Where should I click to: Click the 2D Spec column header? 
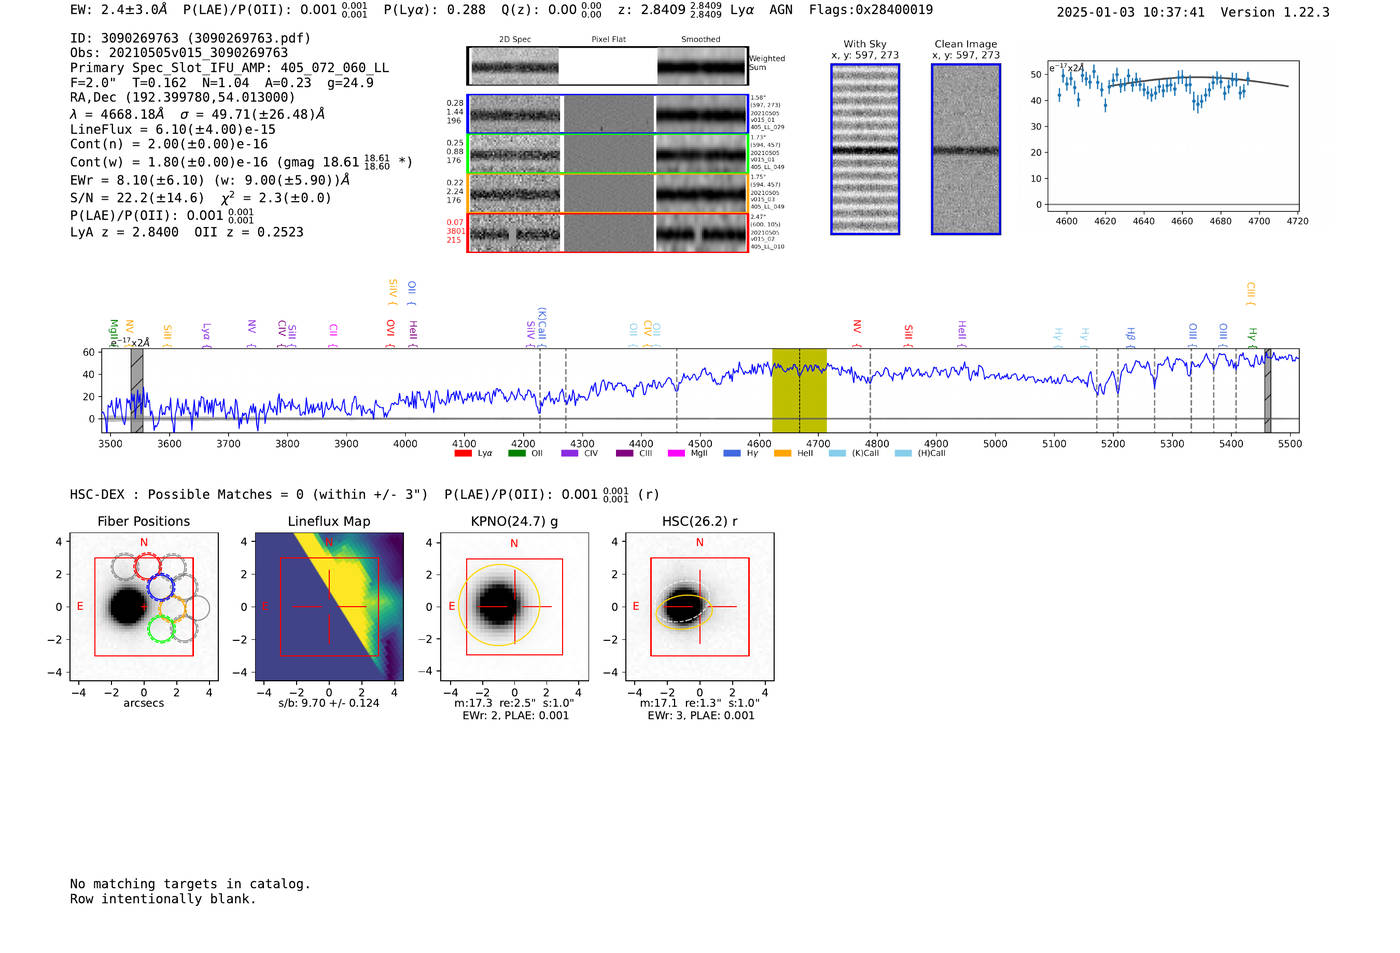coord(515,40)
